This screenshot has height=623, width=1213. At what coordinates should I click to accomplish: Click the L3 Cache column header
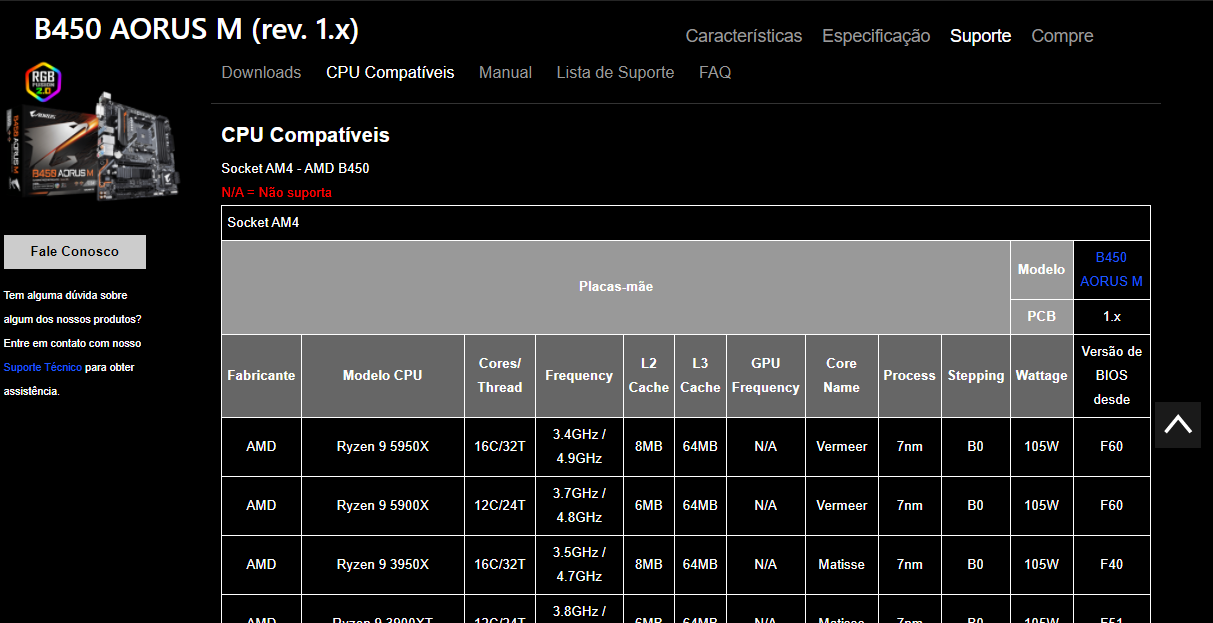(x=700, y=376)
